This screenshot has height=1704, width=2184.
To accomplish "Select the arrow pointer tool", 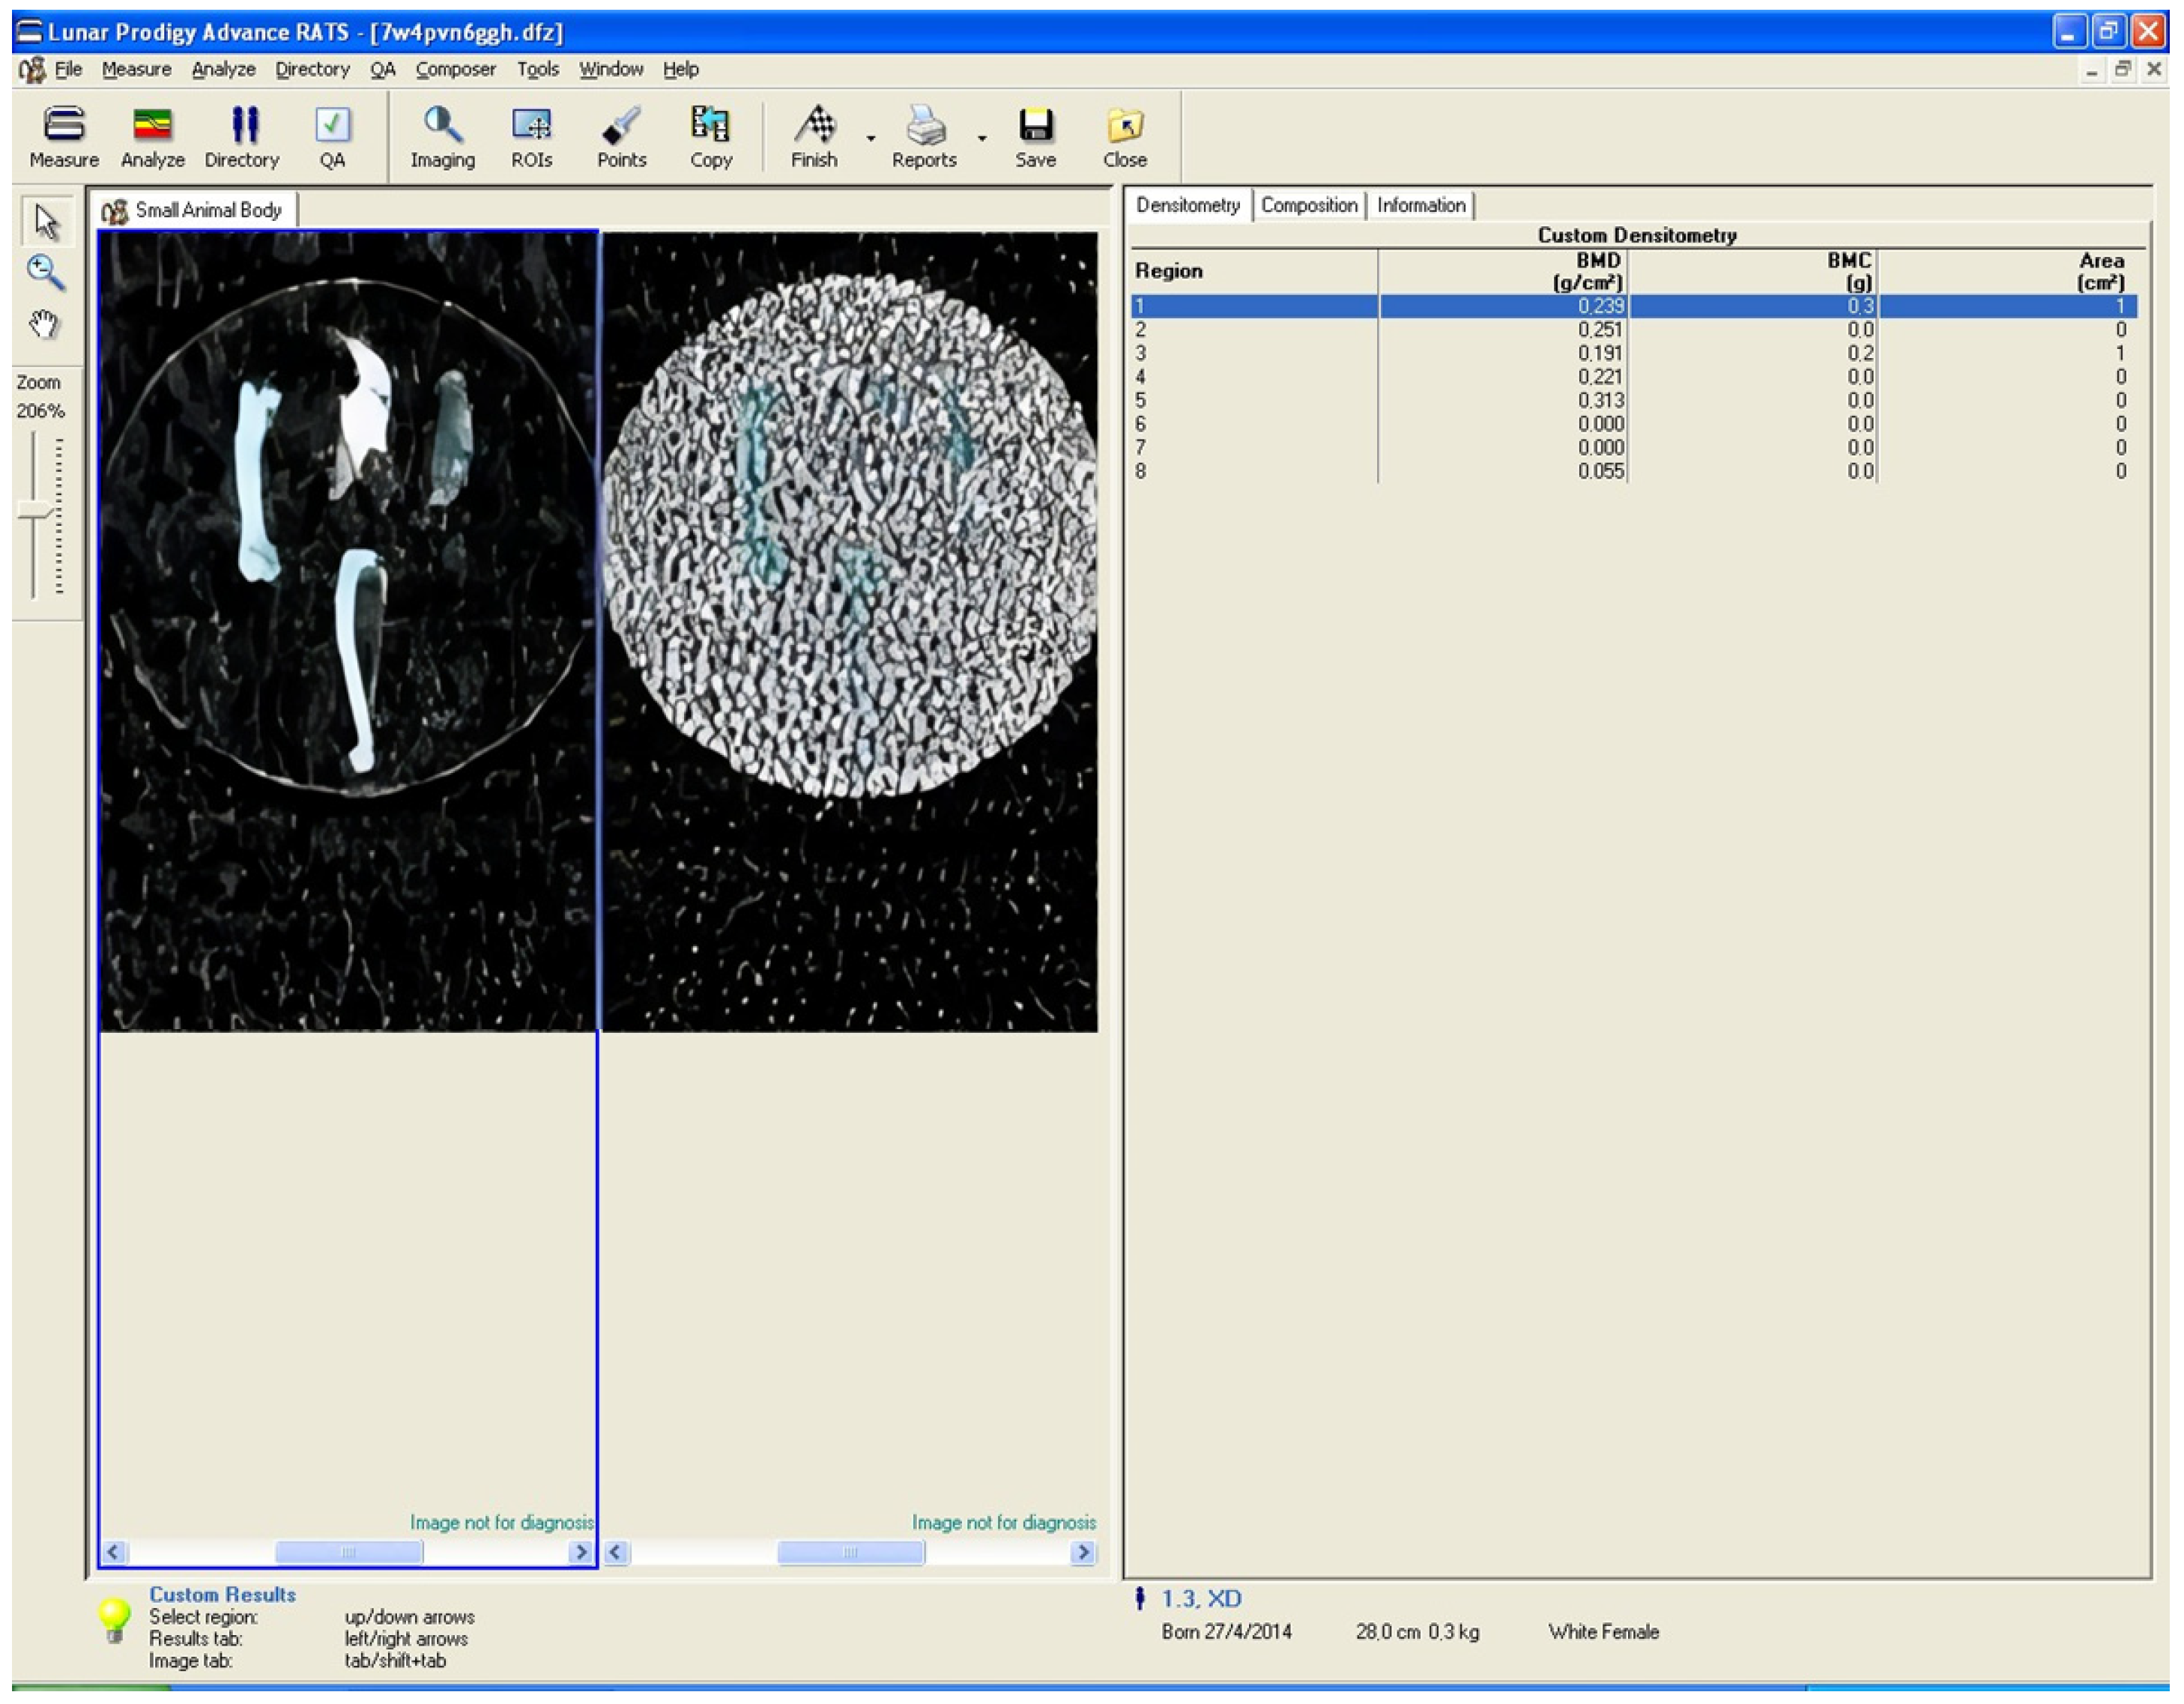I will tap(45, 221).
